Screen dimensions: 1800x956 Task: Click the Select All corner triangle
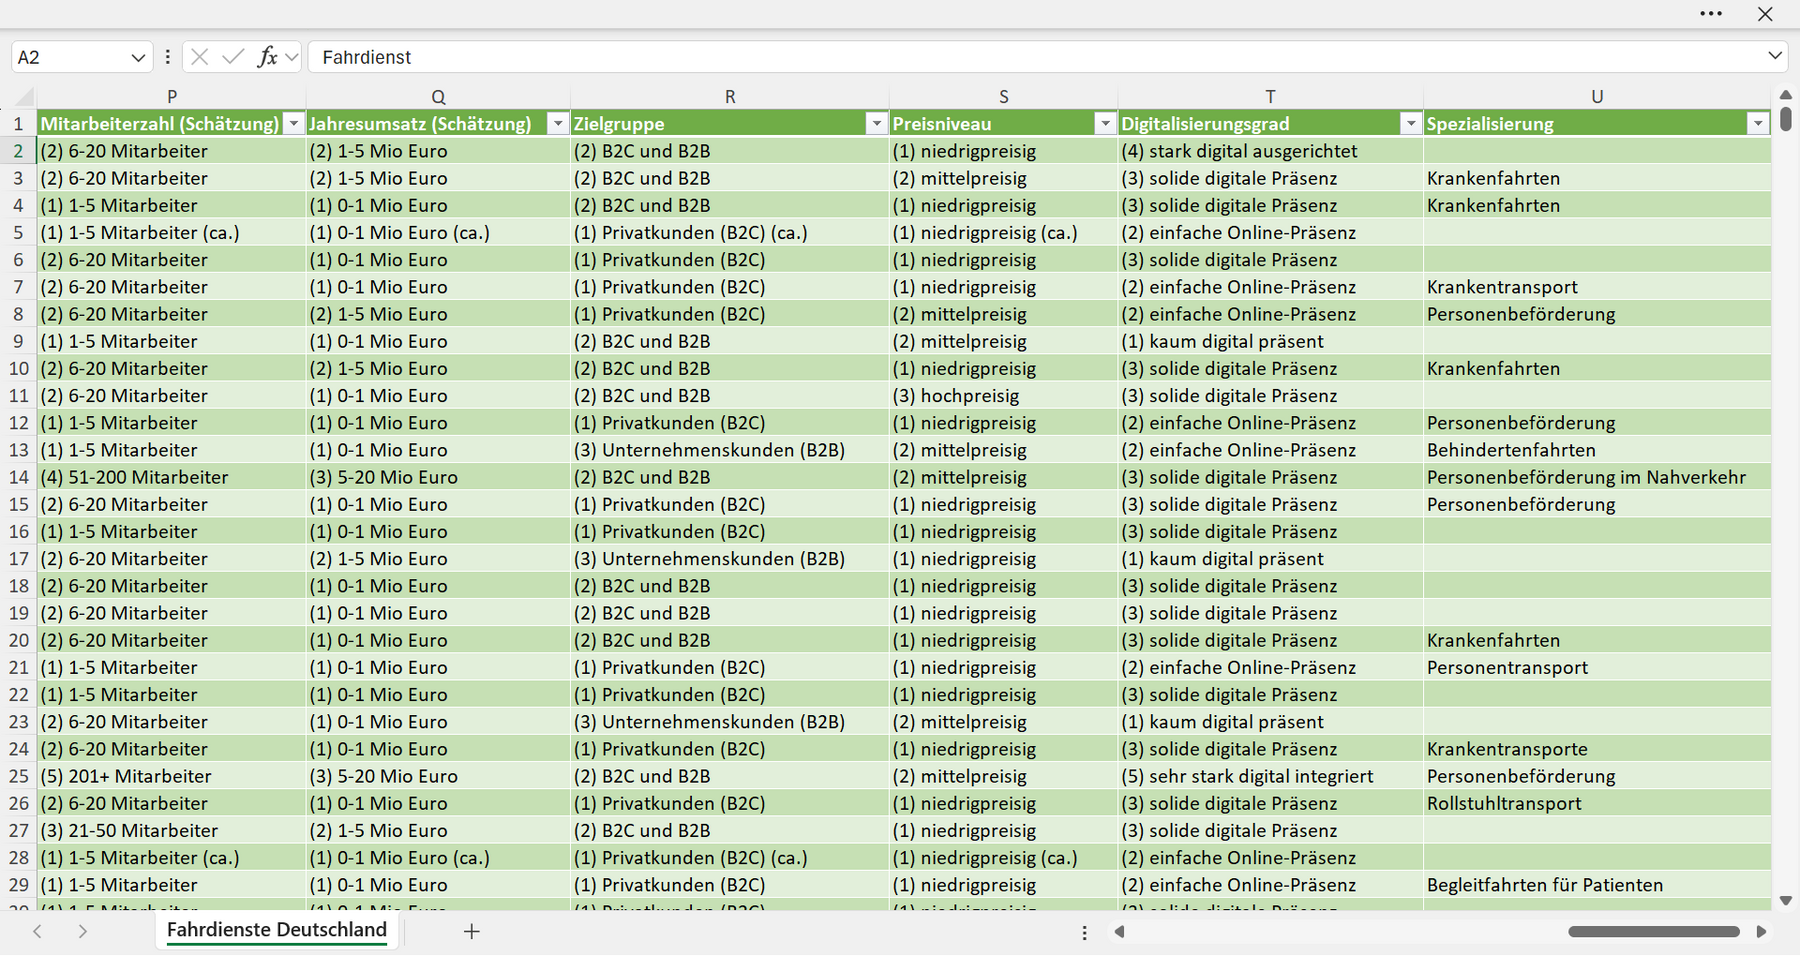[24, 97]
